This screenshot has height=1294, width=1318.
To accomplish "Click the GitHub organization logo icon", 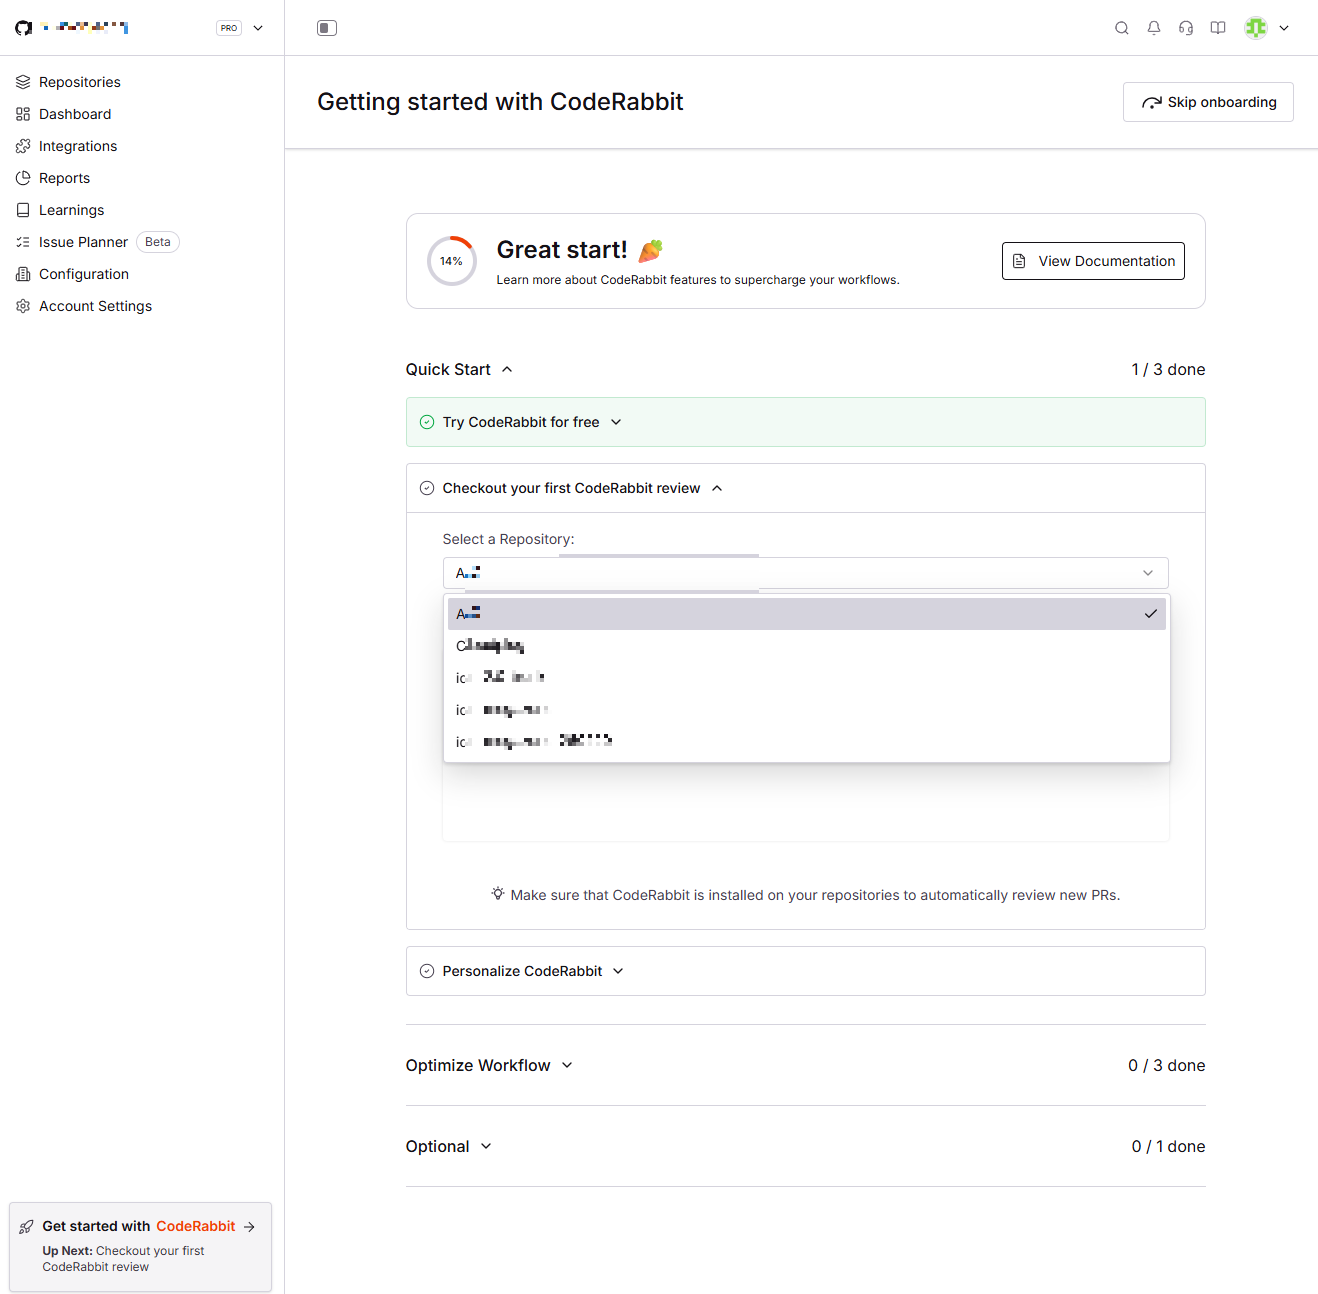I will [23, 28].
